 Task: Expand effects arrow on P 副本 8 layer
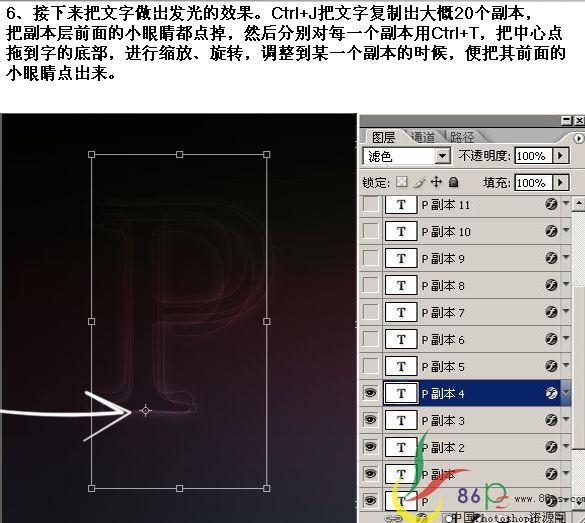click(566, 284)
